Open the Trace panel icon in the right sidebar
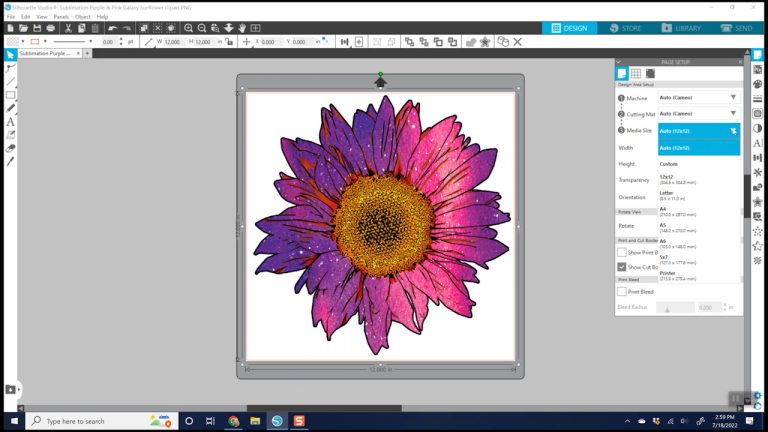Viewport: 768px width, 432px height. pos(758,114)
